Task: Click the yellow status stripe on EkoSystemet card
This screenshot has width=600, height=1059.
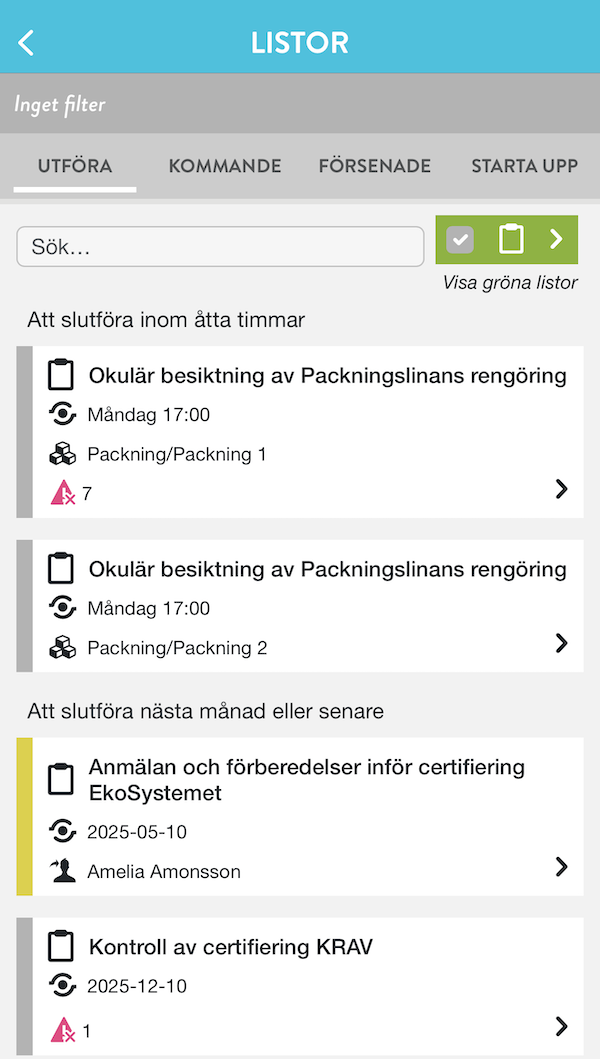Action: (x=25, y=816)
